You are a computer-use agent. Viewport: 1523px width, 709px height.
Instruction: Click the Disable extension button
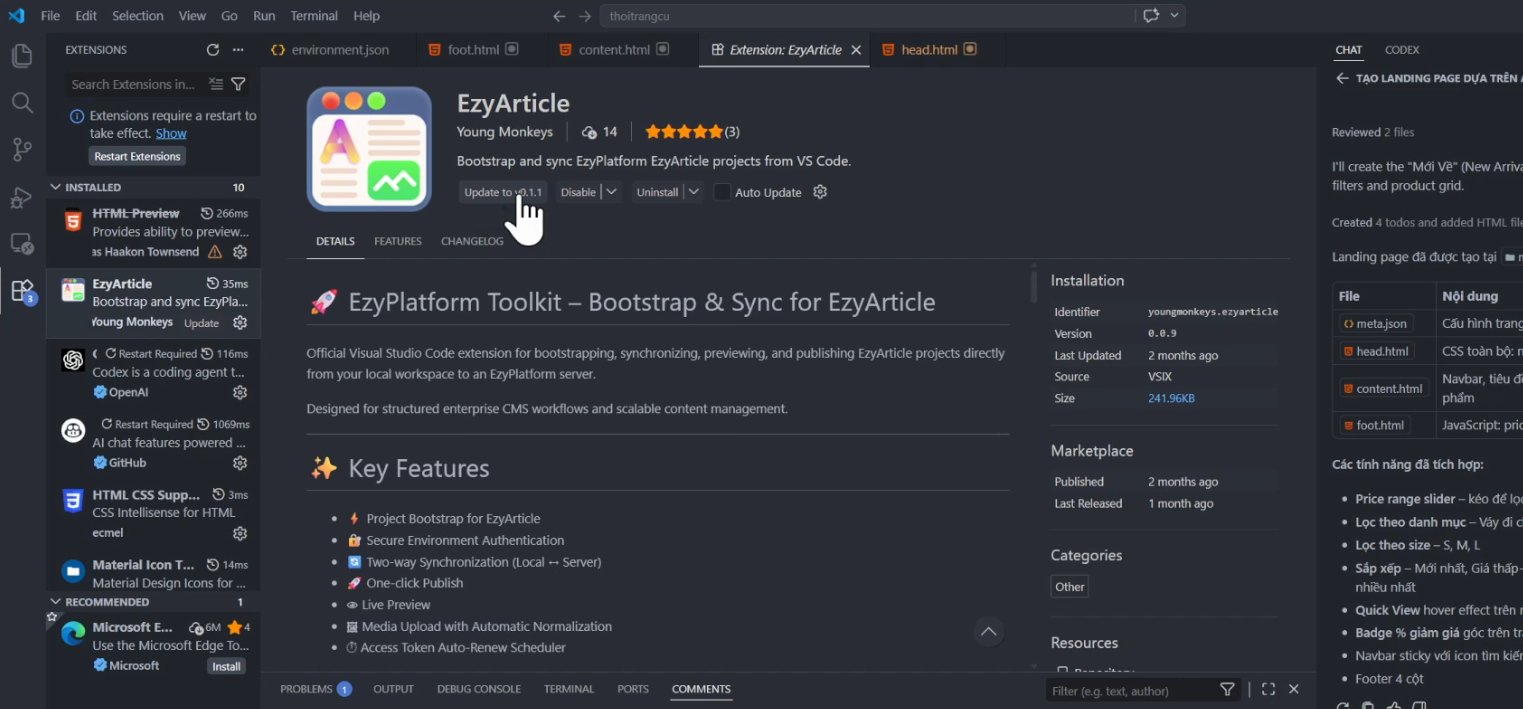578,192
